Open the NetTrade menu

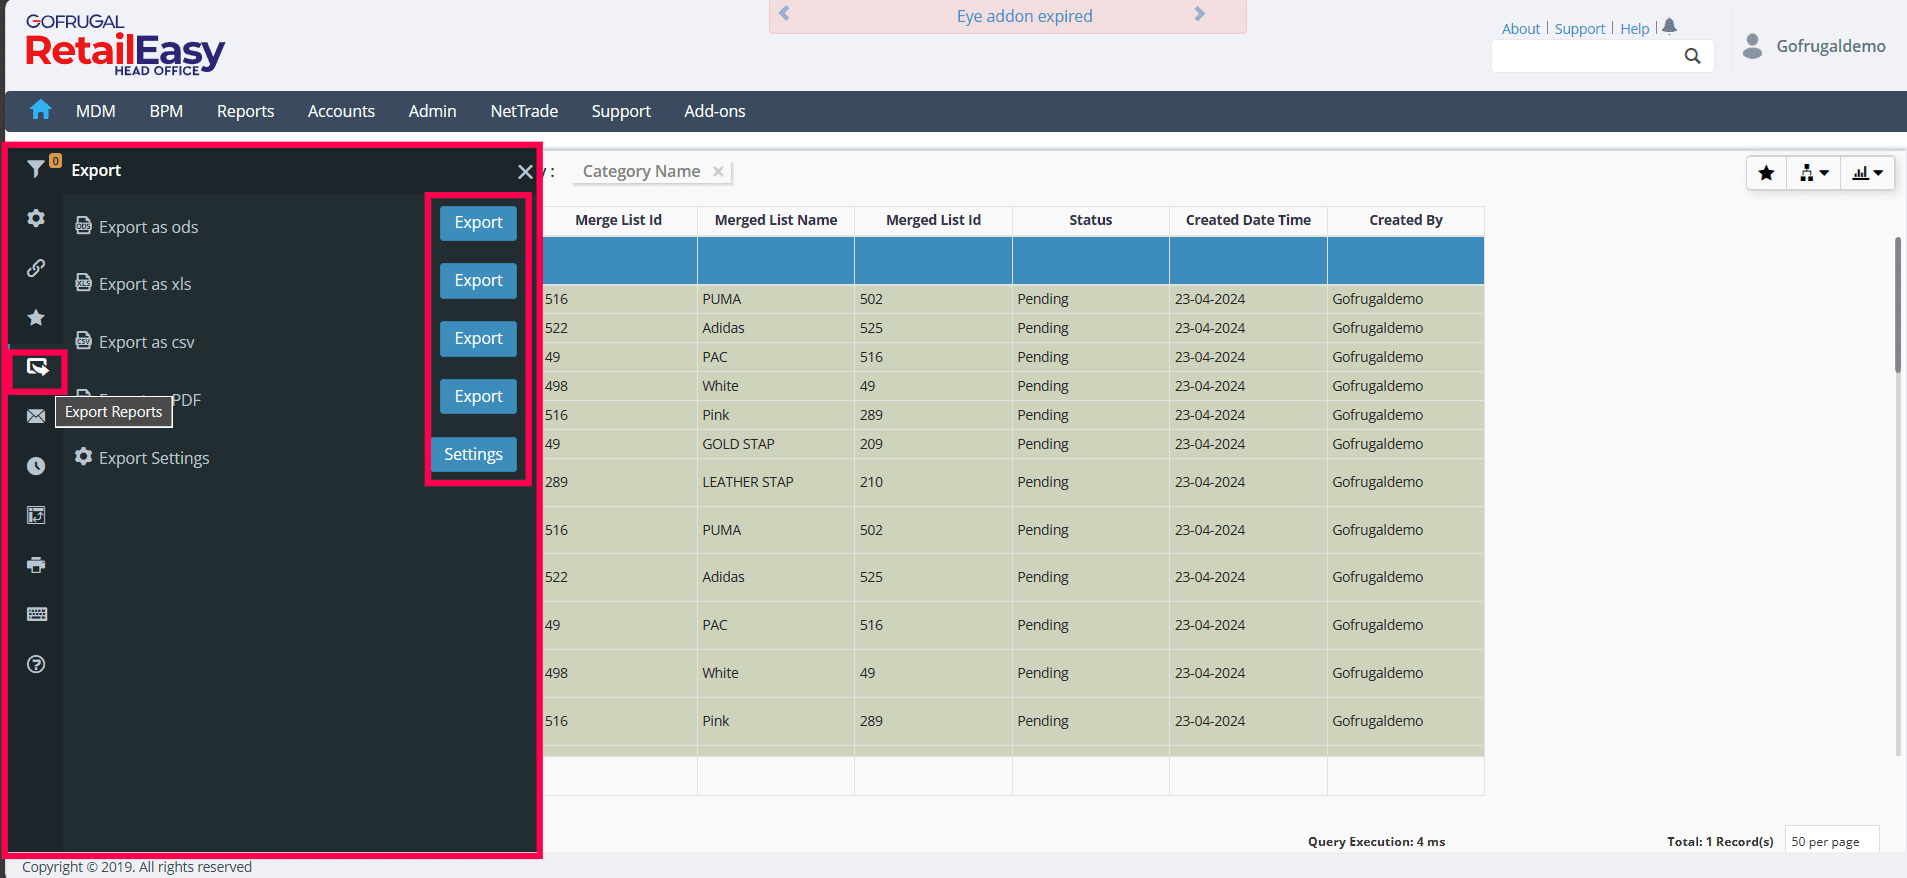pyautogui.click(x=524, y=111)
